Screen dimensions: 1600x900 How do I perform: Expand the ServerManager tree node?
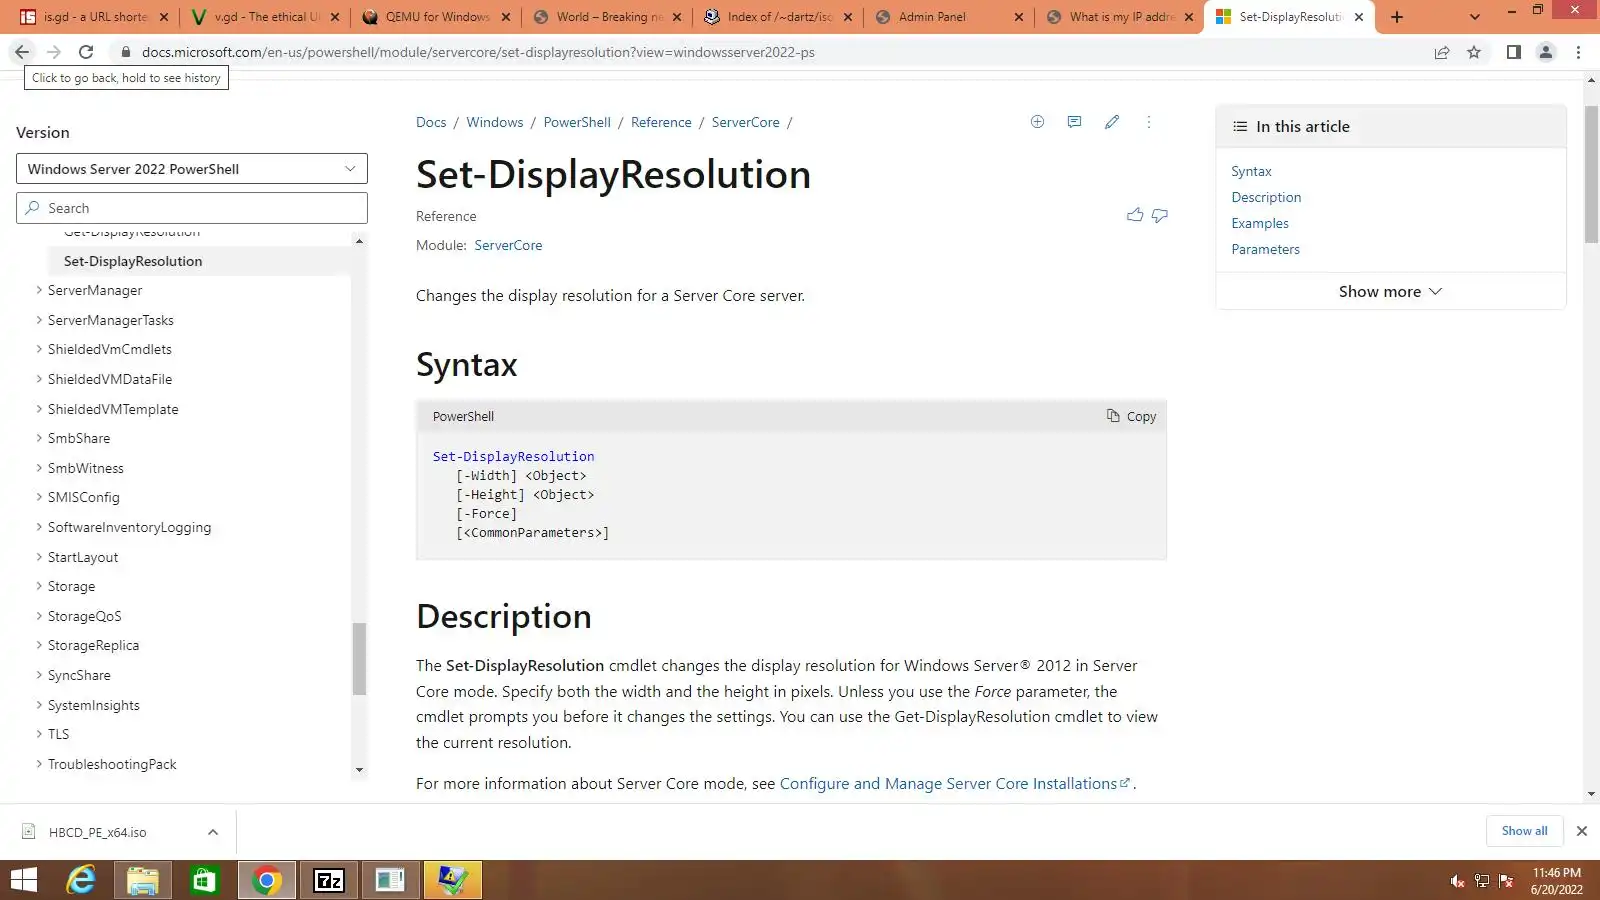(x=39, y=290)
